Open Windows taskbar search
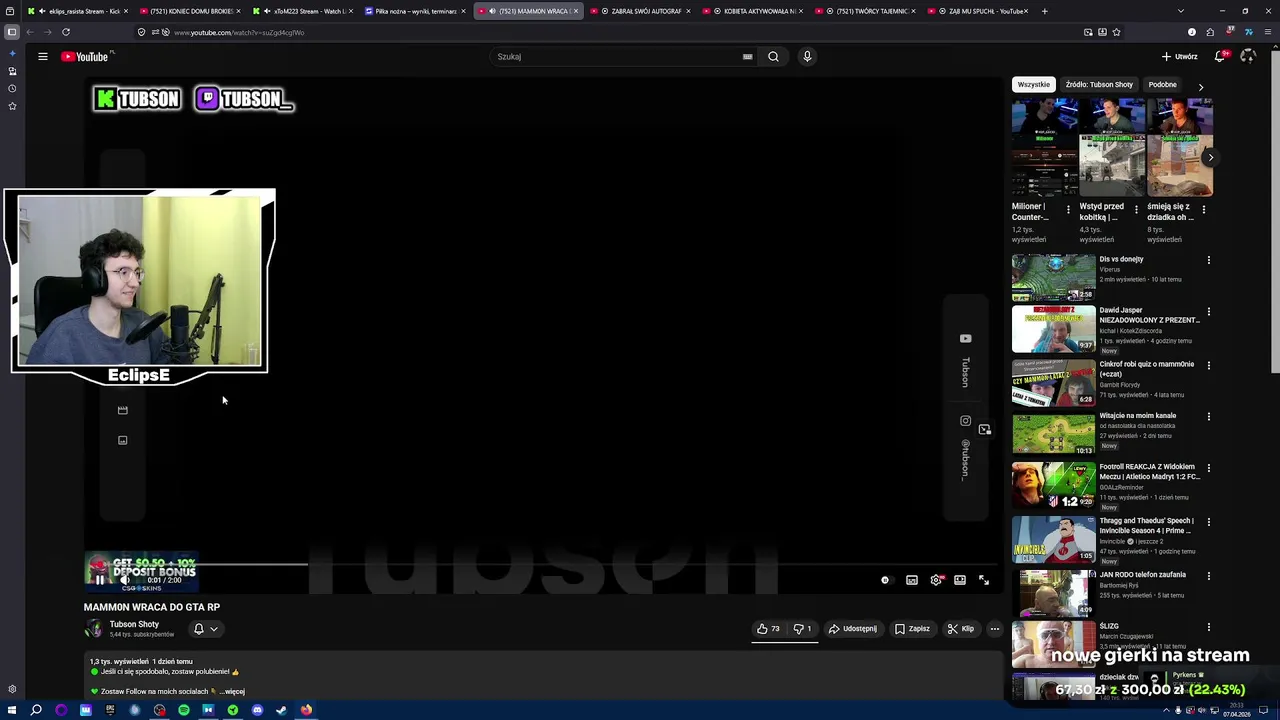 pyautogui.click(x=36, y=710)
